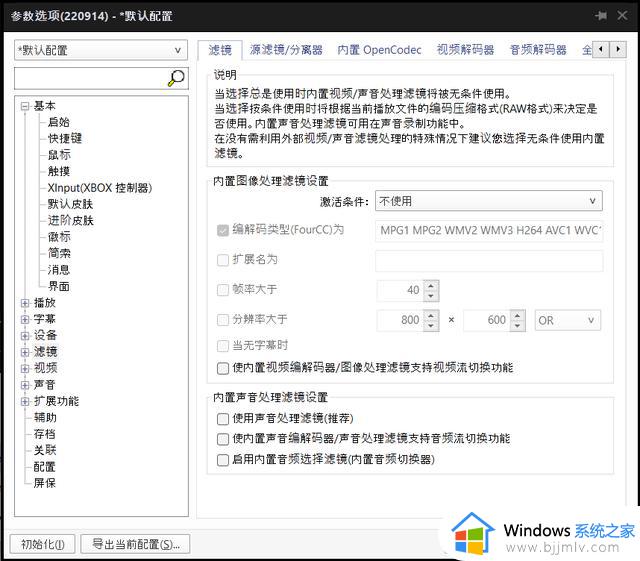Select 徽标 in settings tree
Screen dimensions: 640x561
coord(59,237)
